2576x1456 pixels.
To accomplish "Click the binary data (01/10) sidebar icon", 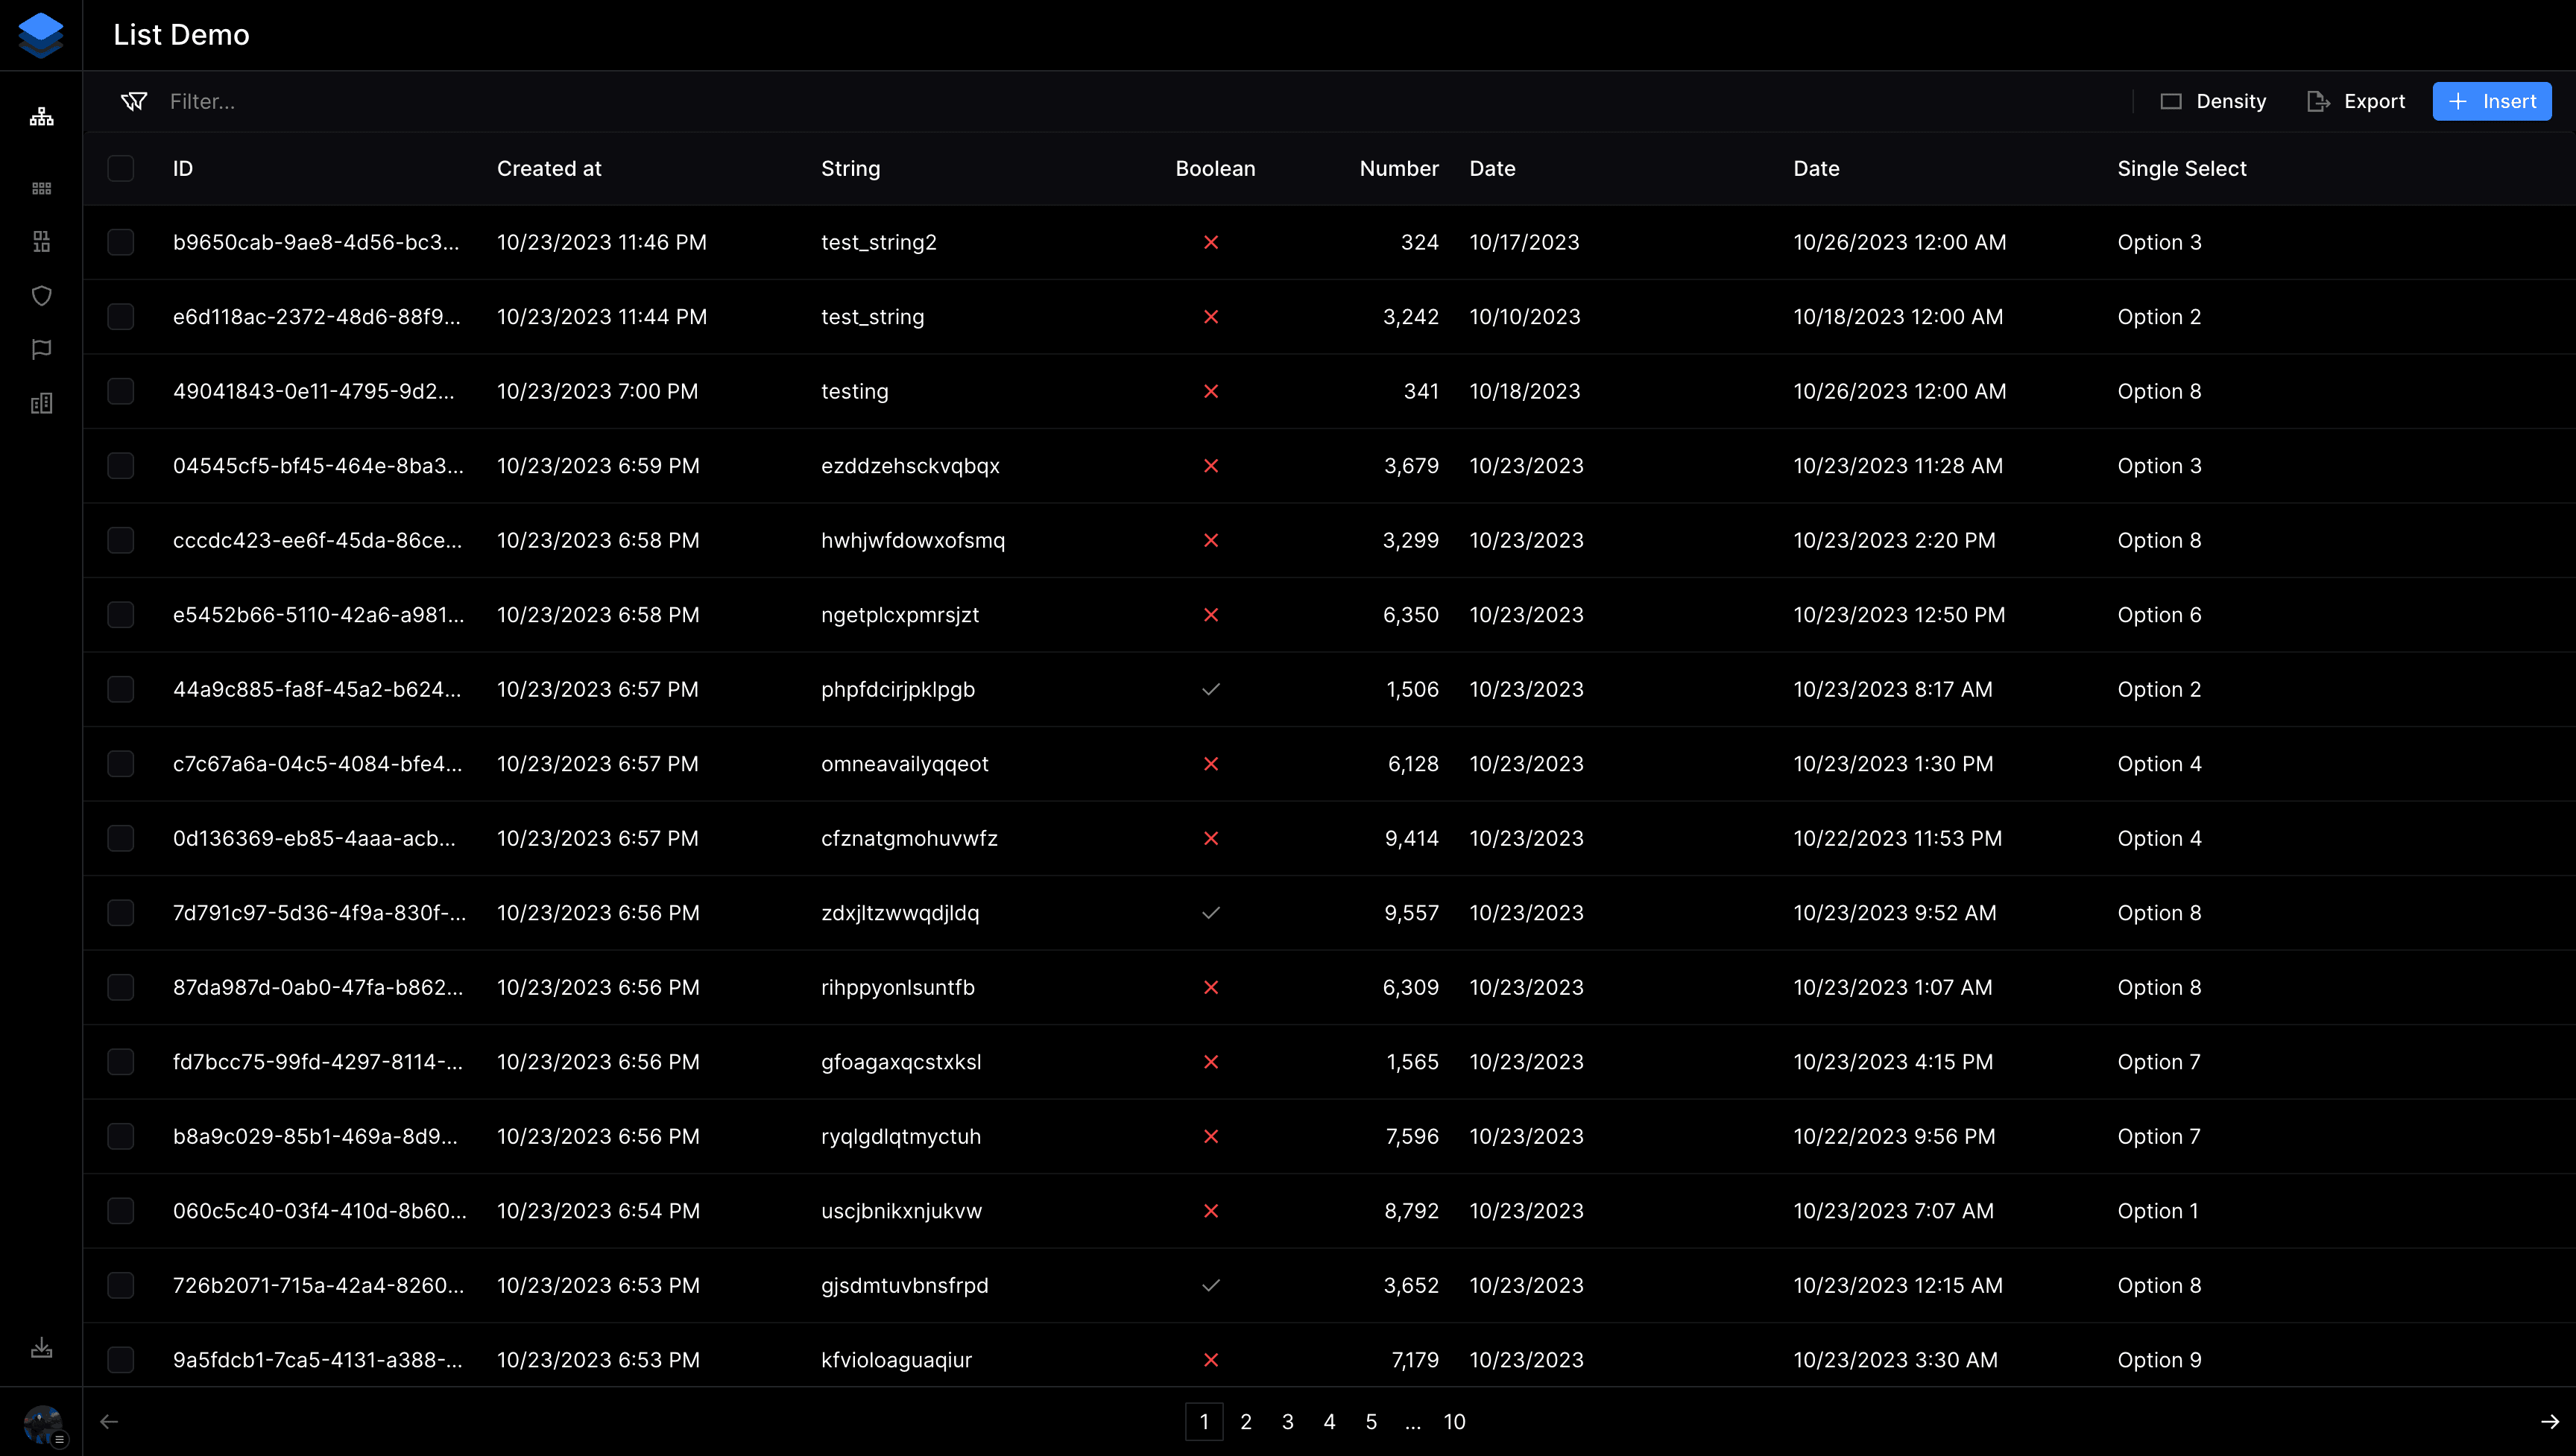I will (41, 241).
